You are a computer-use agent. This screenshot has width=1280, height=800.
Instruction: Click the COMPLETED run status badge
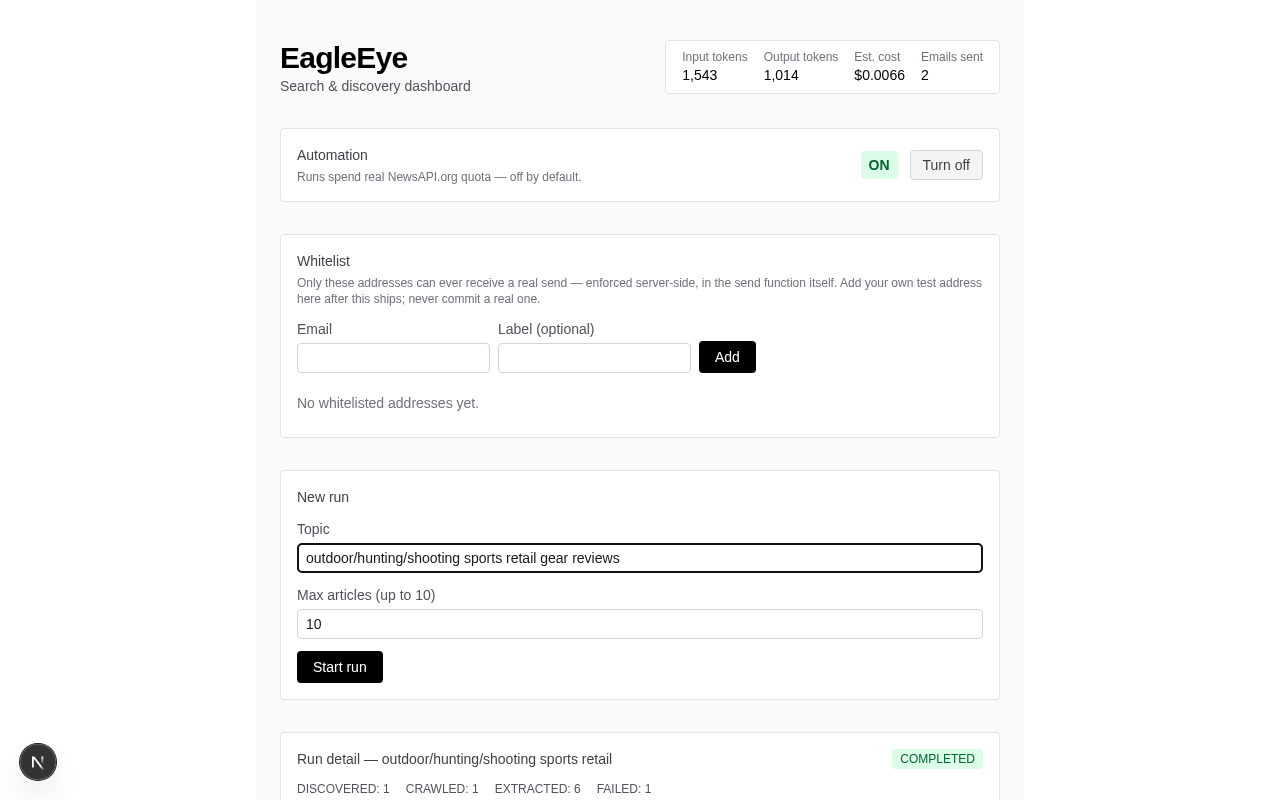point(937,759)
